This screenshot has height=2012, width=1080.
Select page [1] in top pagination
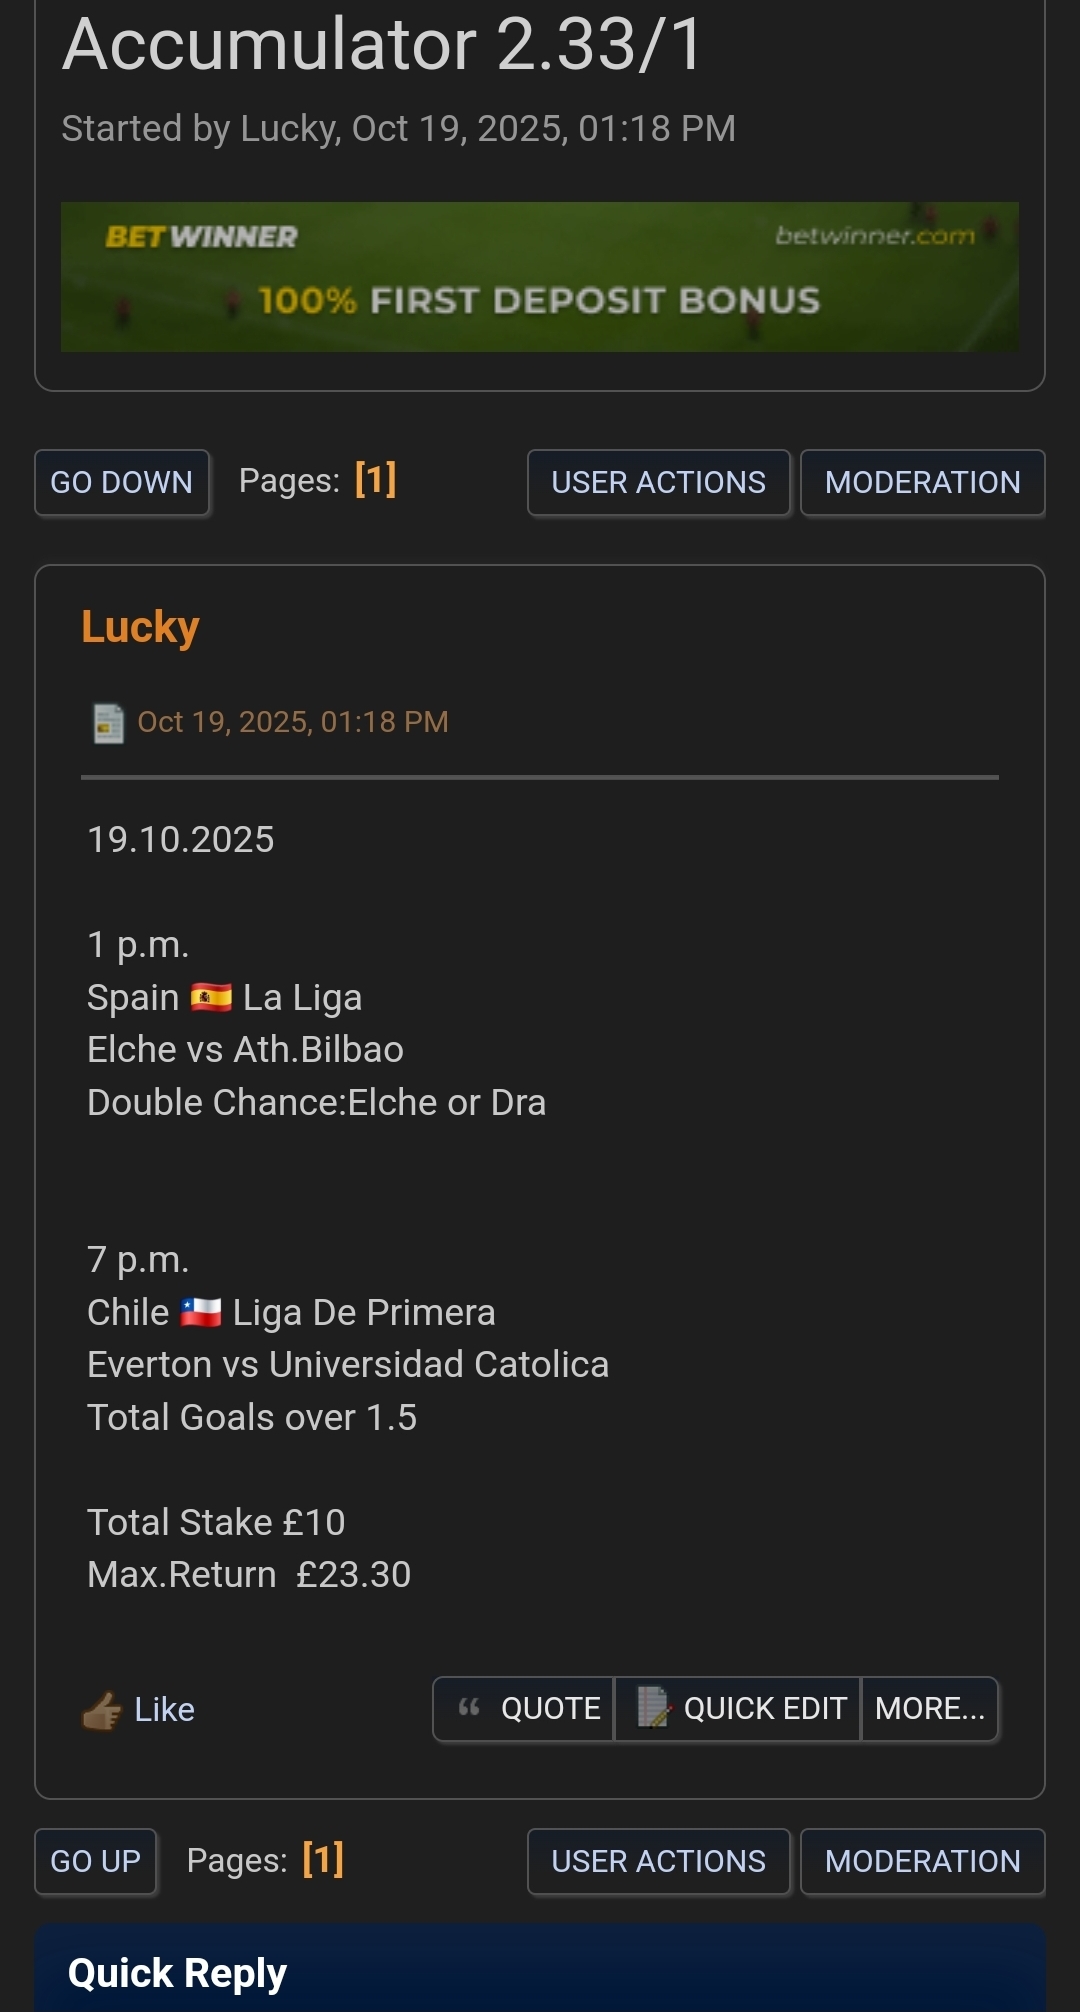click(375, 480)
